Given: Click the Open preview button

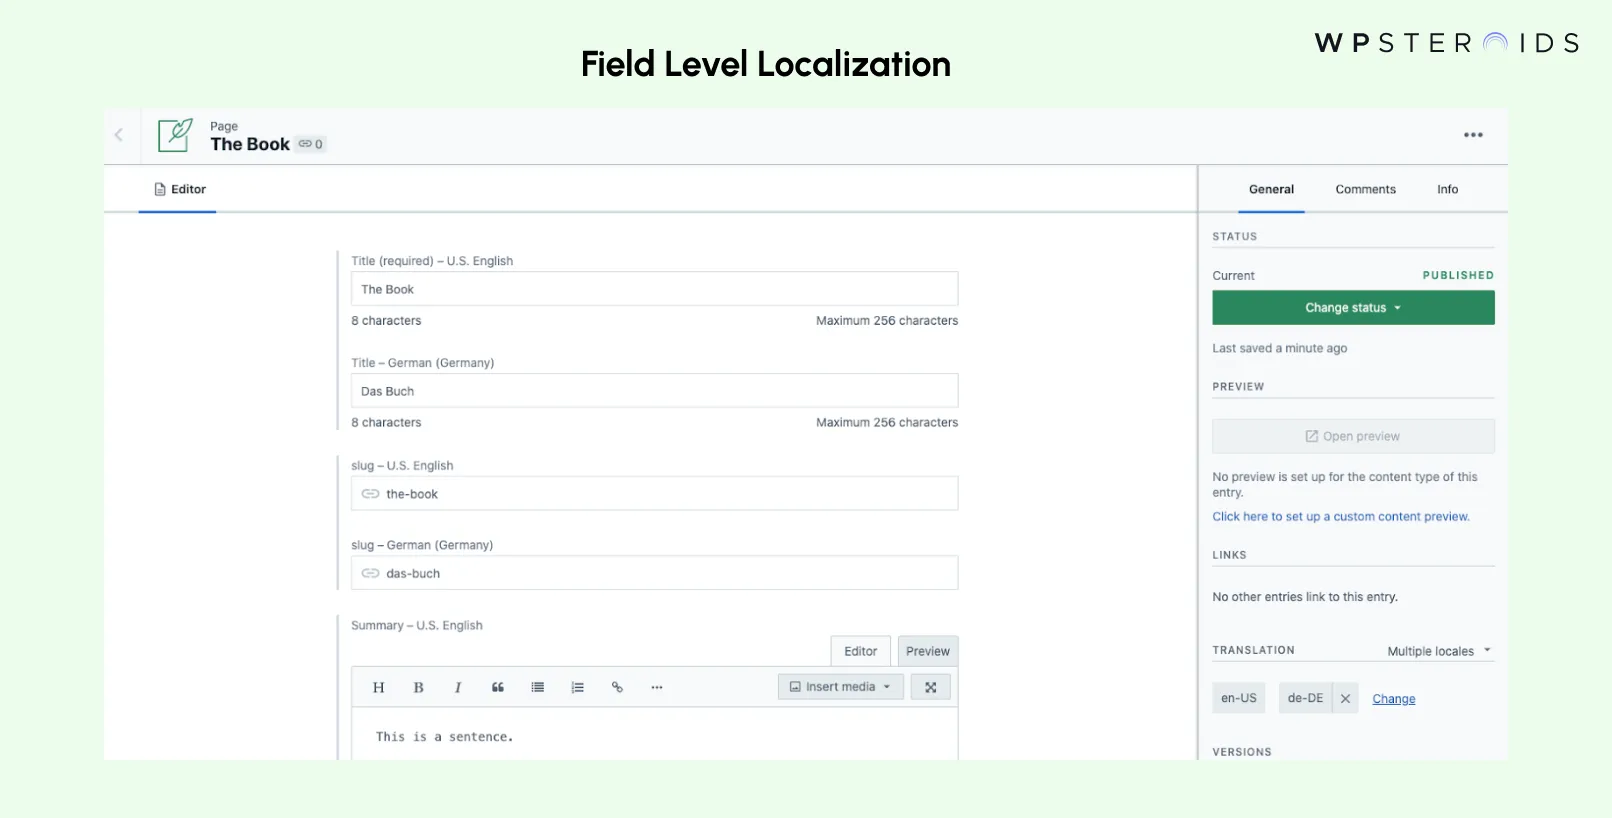Looking at the screenshot, I should pyautogui.click(x=1353, y=437).
